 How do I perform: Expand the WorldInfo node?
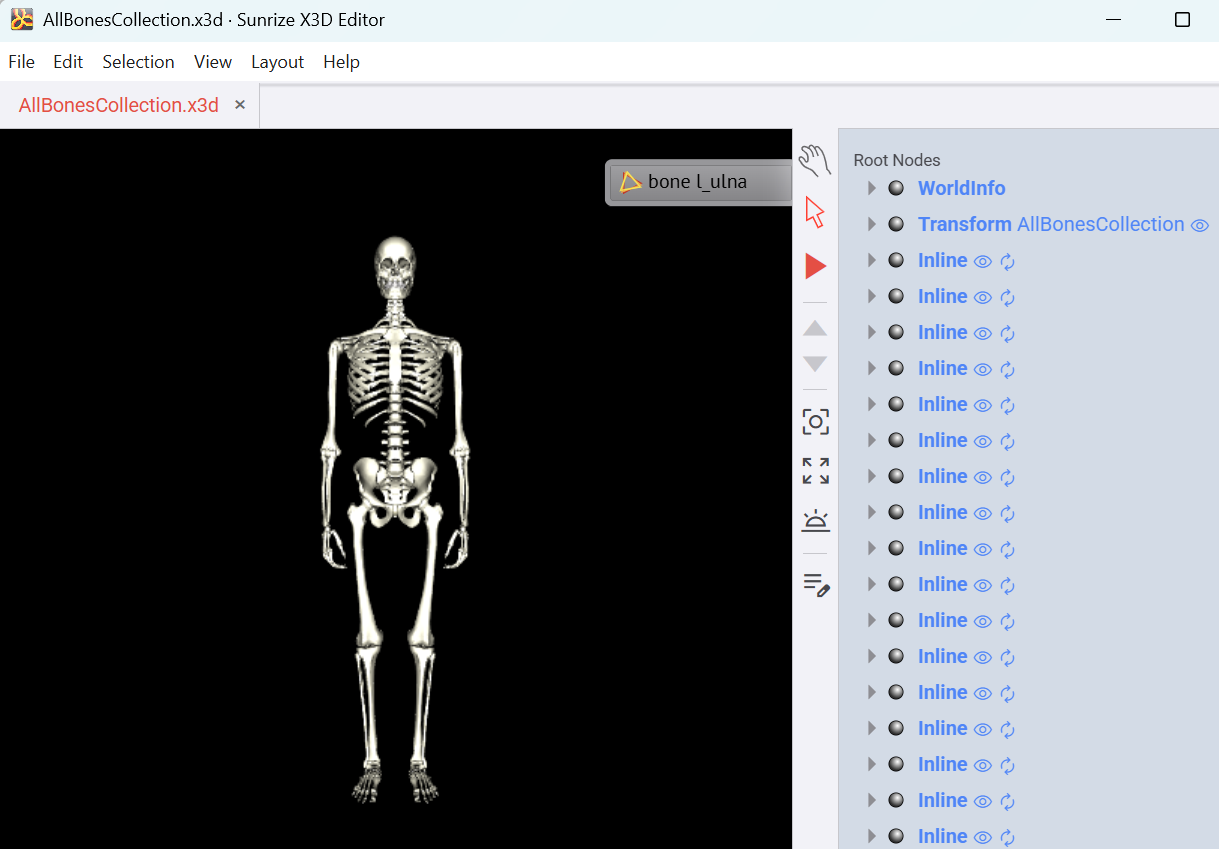871,188
